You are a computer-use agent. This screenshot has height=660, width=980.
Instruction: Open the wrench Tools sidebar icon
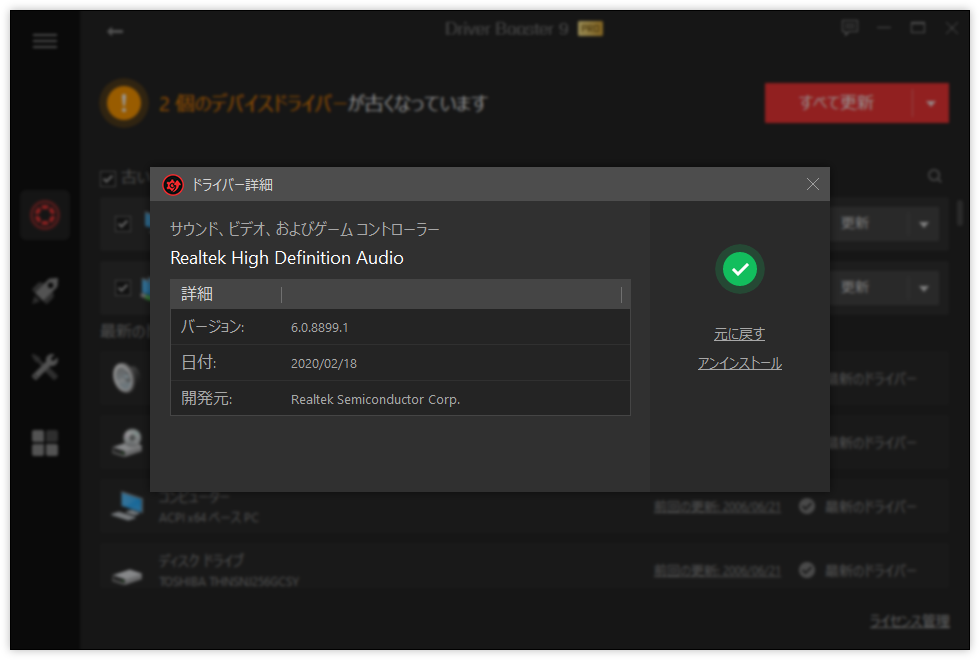(45, 367)
